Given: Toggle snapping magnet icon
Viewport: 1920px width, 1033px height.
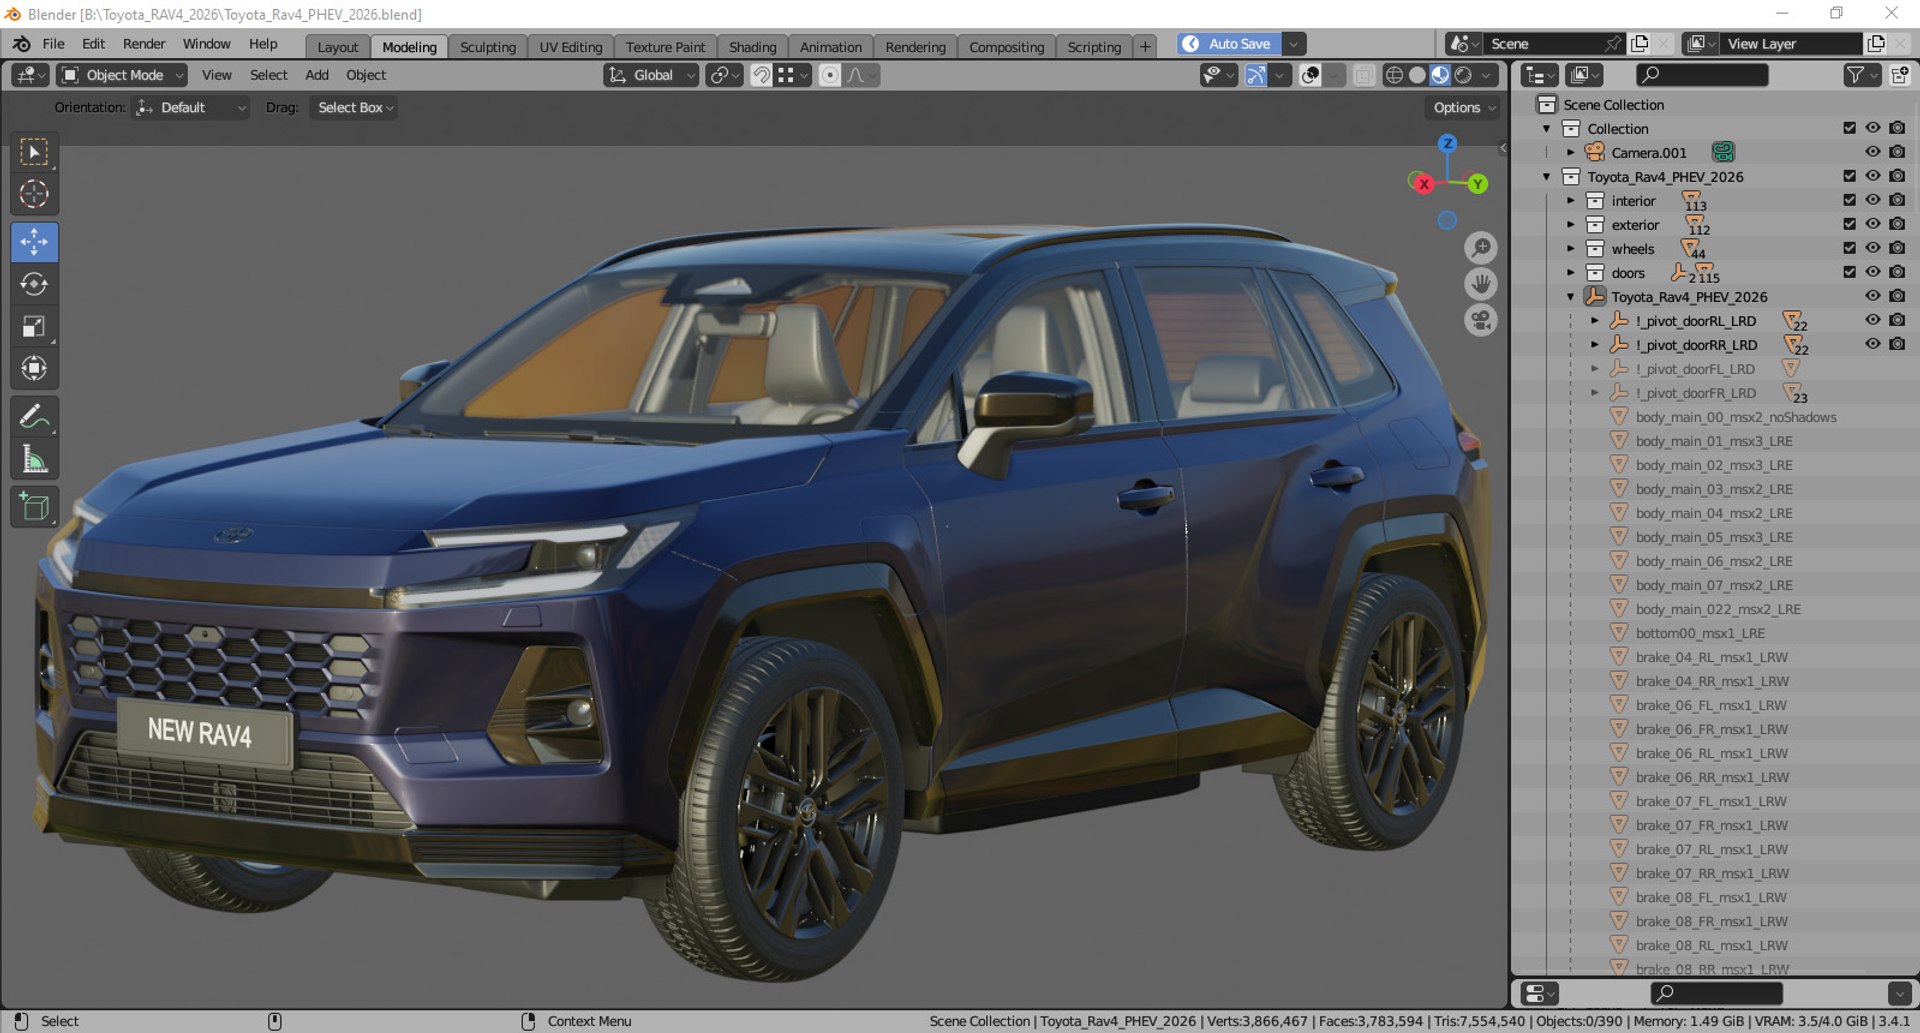Looking at the screenshot, I should tap(761, 75).
